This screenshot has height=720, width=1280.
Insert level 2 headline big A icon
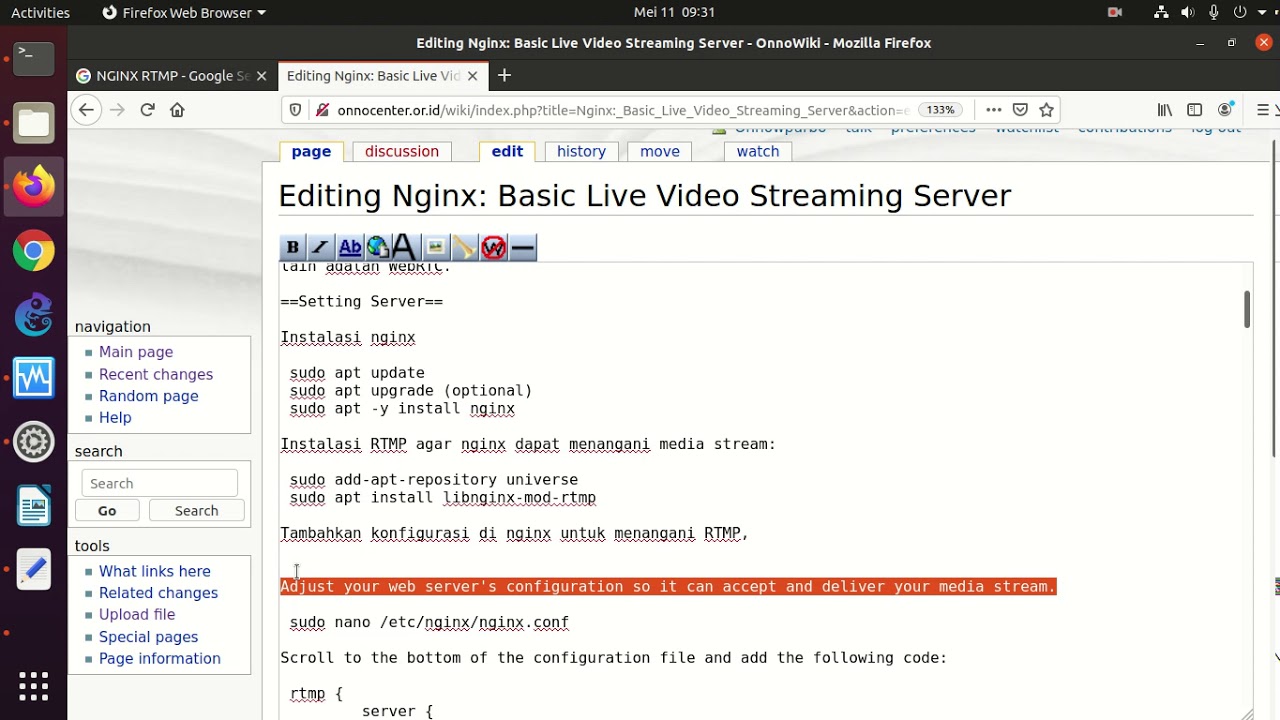click(x=405, y=248)
